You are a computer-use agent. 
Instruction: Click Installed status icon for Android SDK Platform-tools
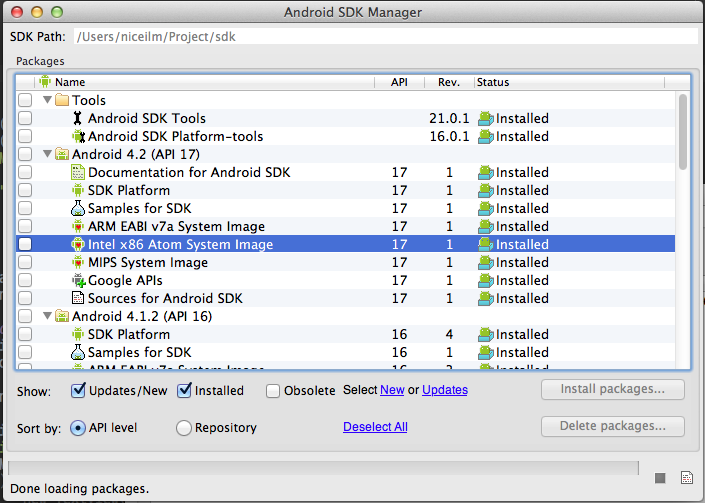pos(486,136)
